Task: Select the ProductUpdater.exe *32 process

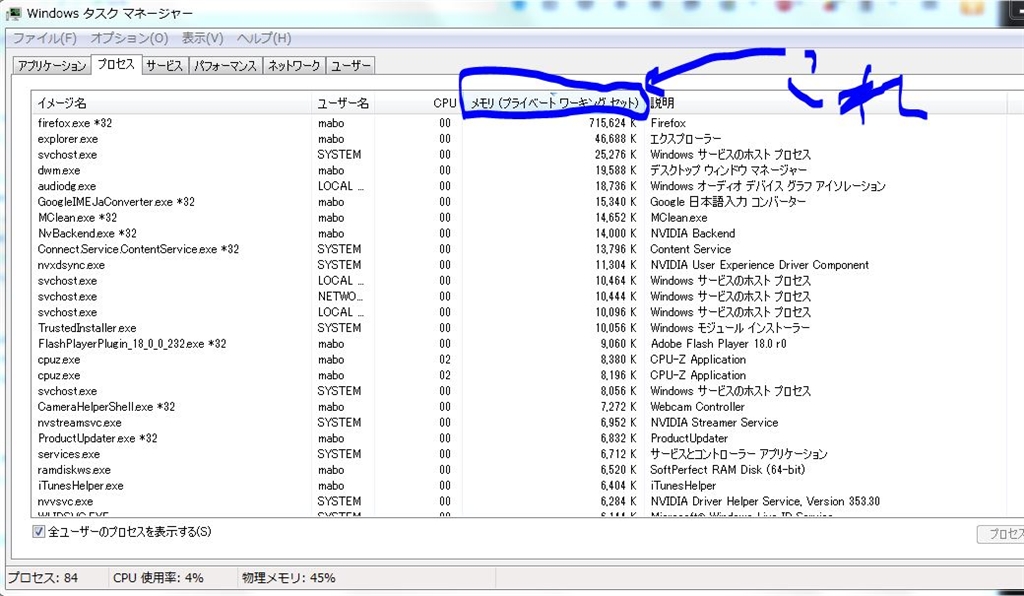Action: coord(519,438)
